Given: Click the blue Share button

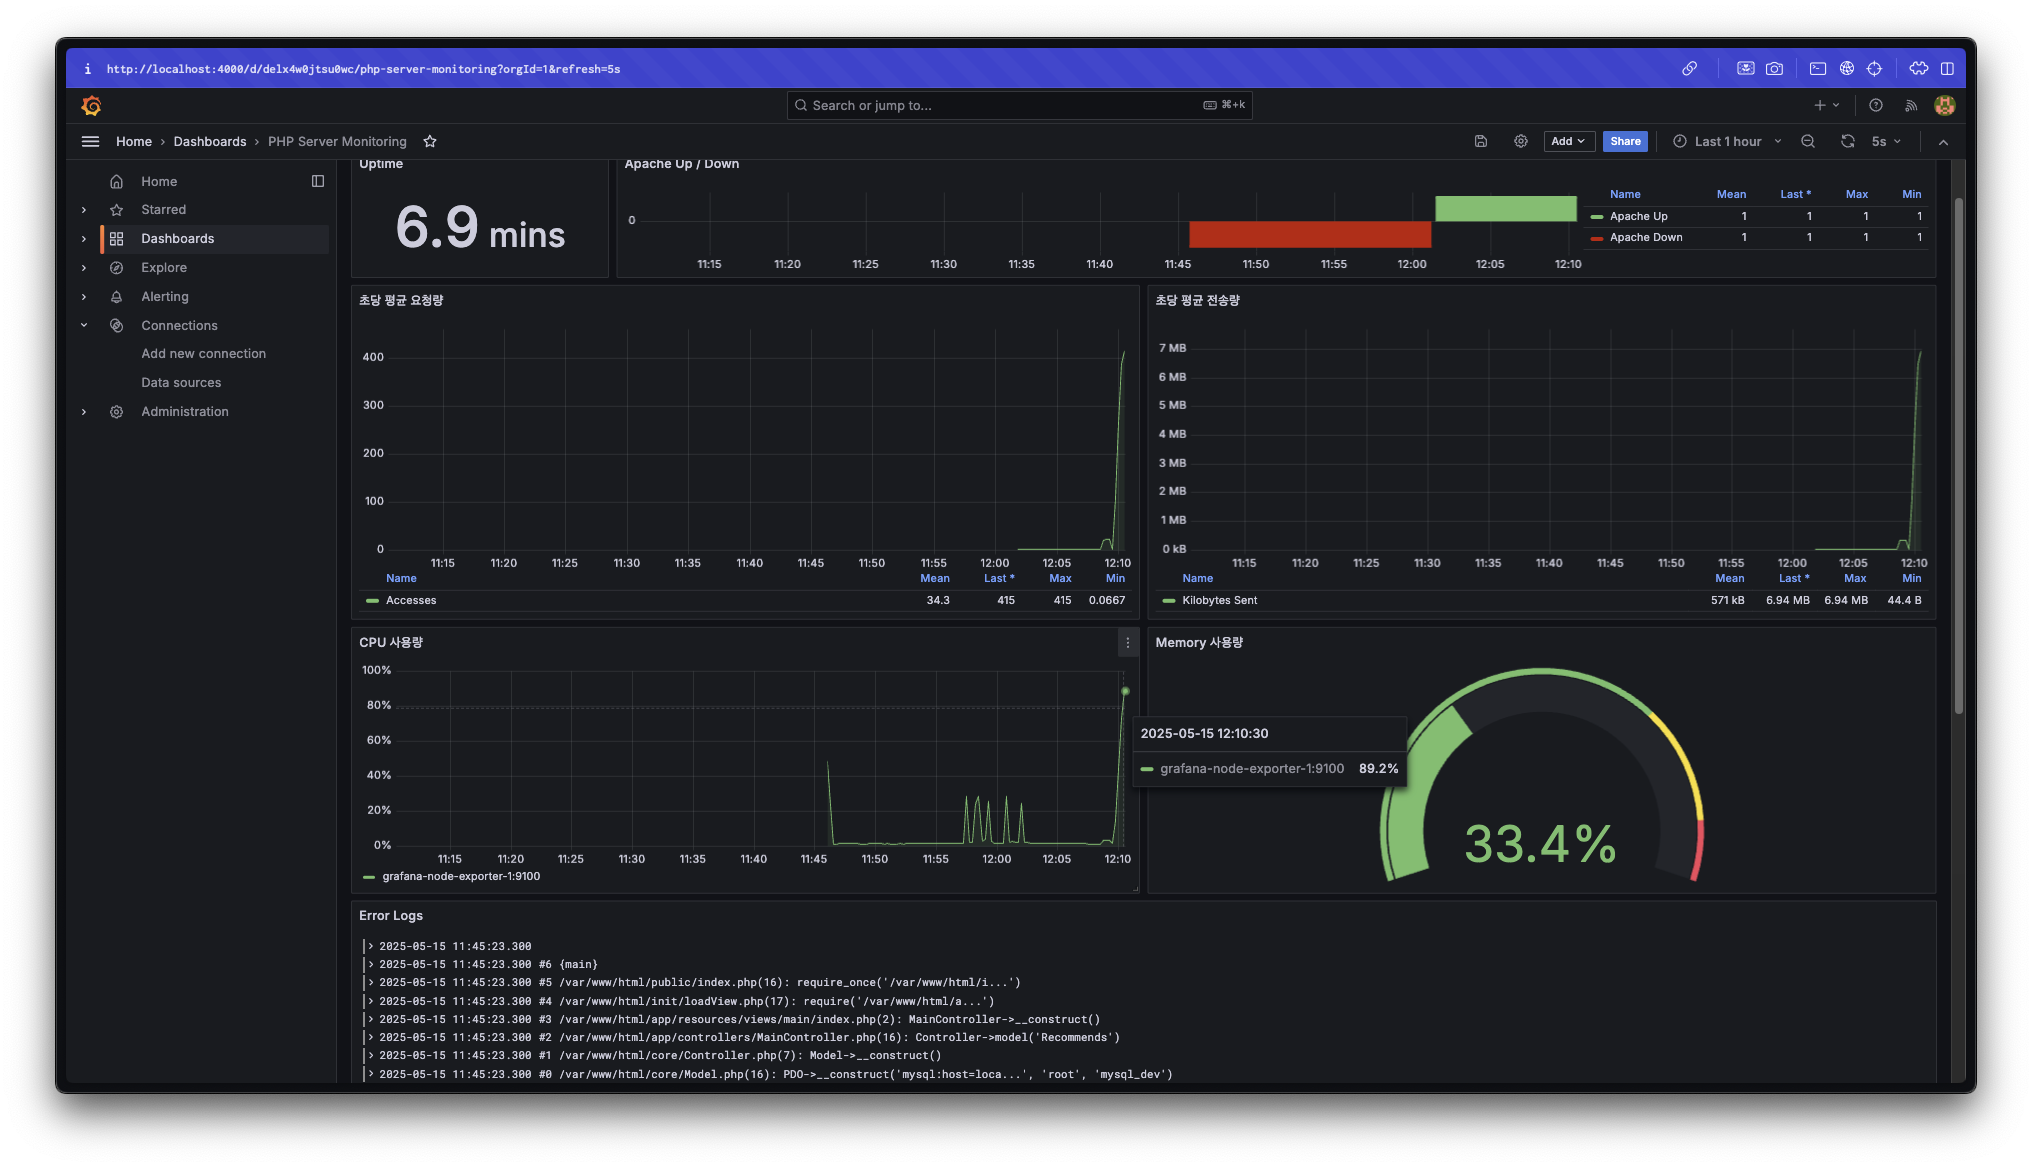Looking at the screenshot, I should (1625, 141).
